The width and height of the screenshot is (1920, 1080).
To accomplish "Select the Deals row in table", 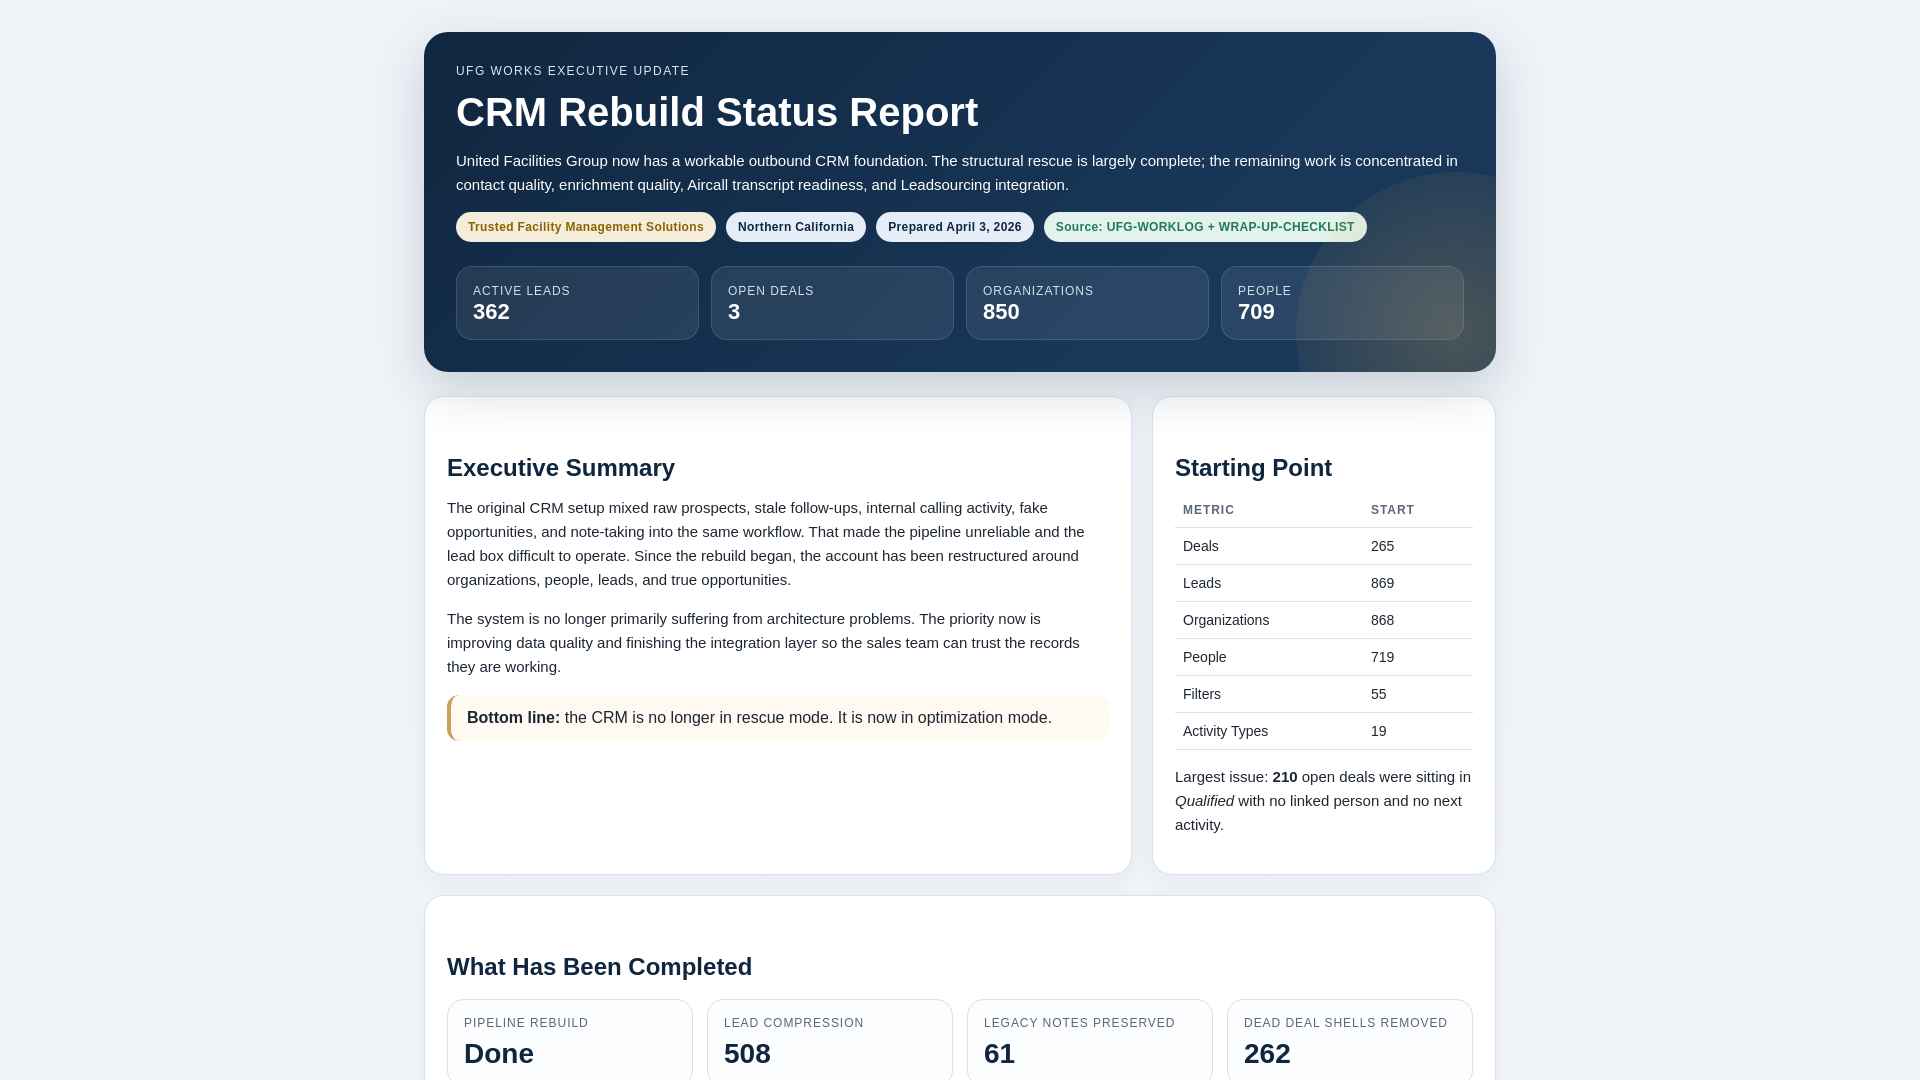I will (x=1322, y=546).
